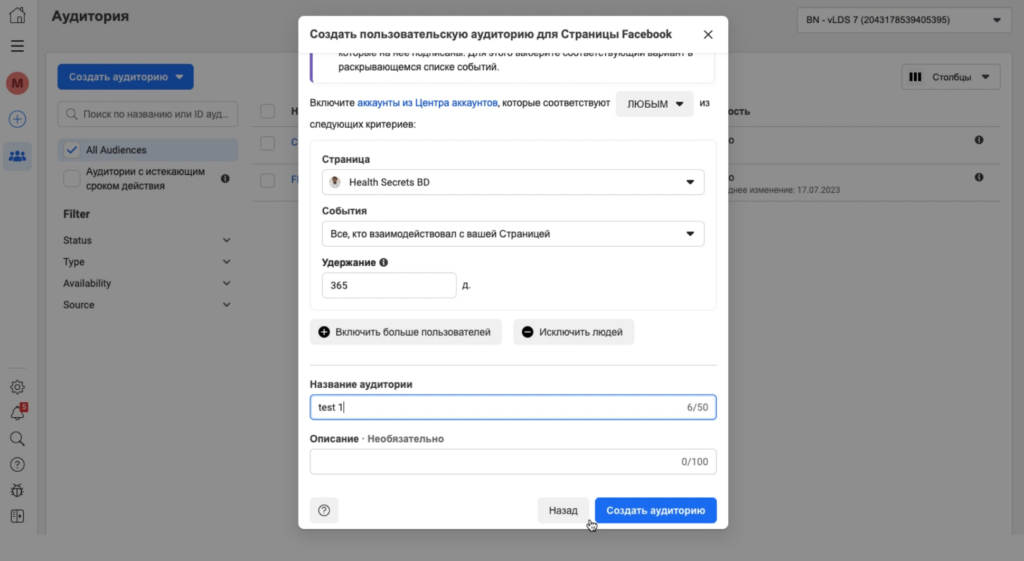Close the create custom audience dialog

point(708,35)
